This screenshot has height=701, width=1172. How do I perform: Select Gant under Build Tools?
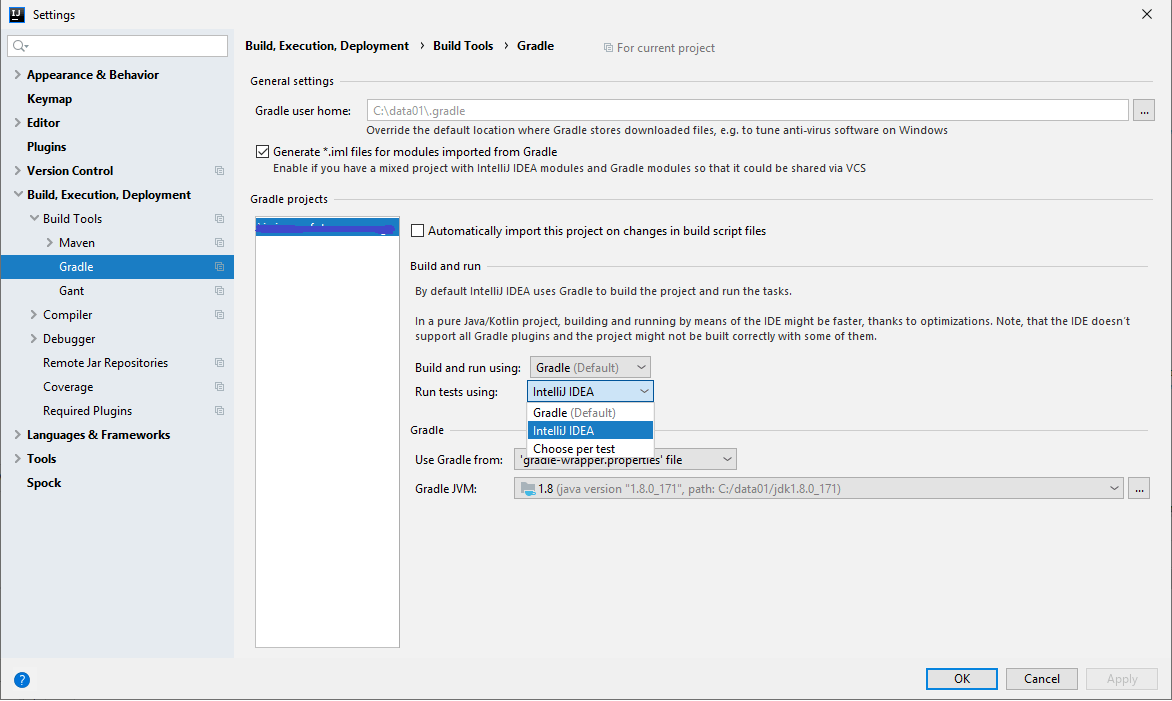[71, 291]
